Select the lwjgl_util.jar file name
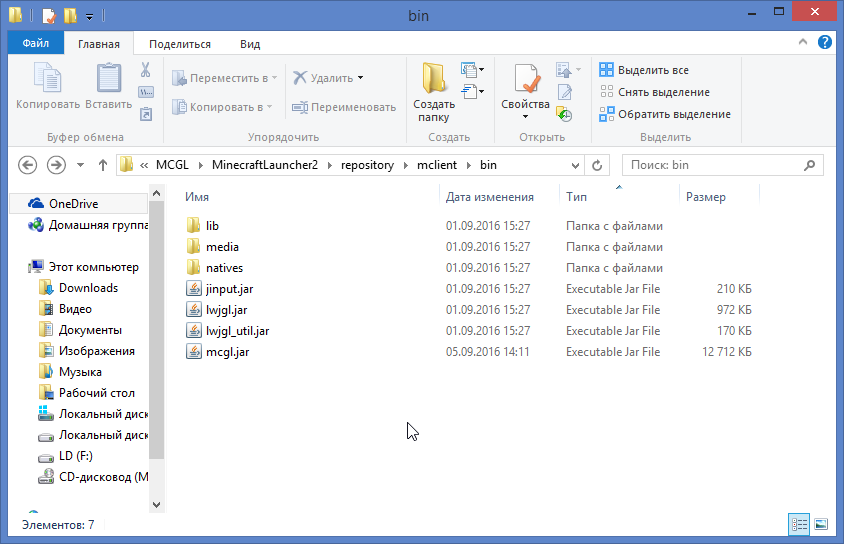 [237, 331]
